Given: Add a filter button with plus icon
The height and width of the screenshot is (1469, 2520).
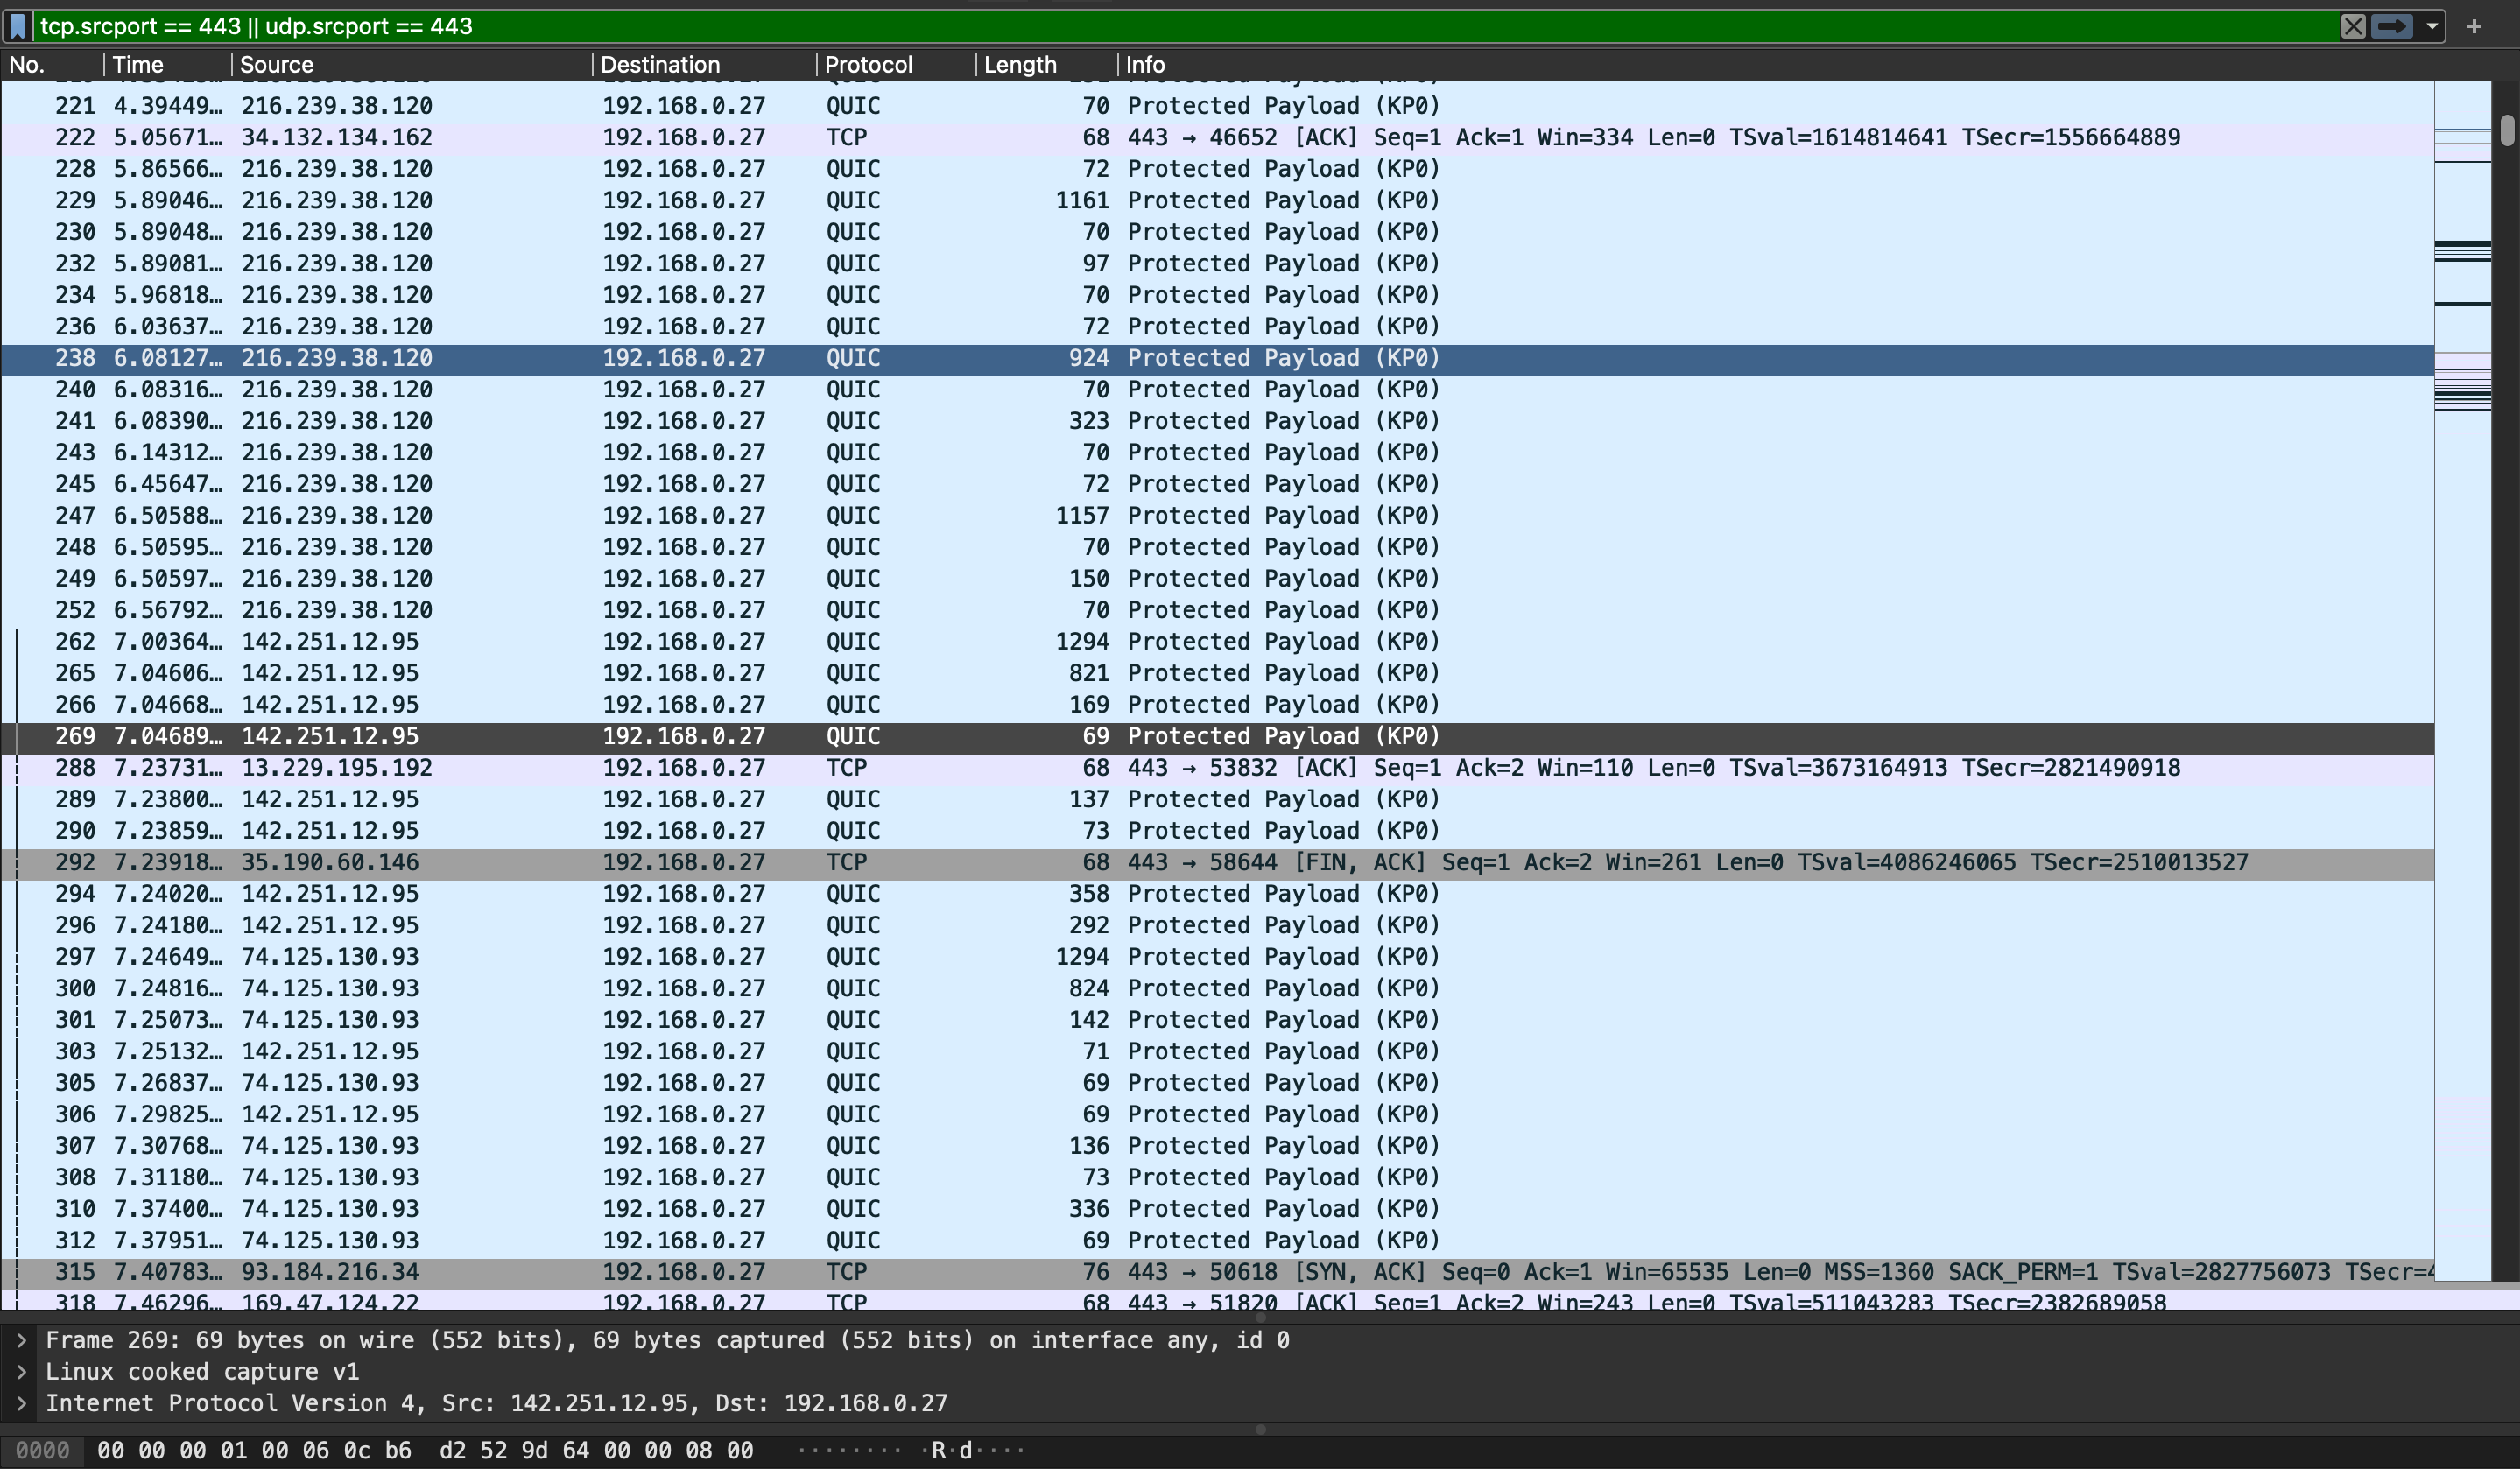Looking at the screenshot, I should pos(2474,26).
